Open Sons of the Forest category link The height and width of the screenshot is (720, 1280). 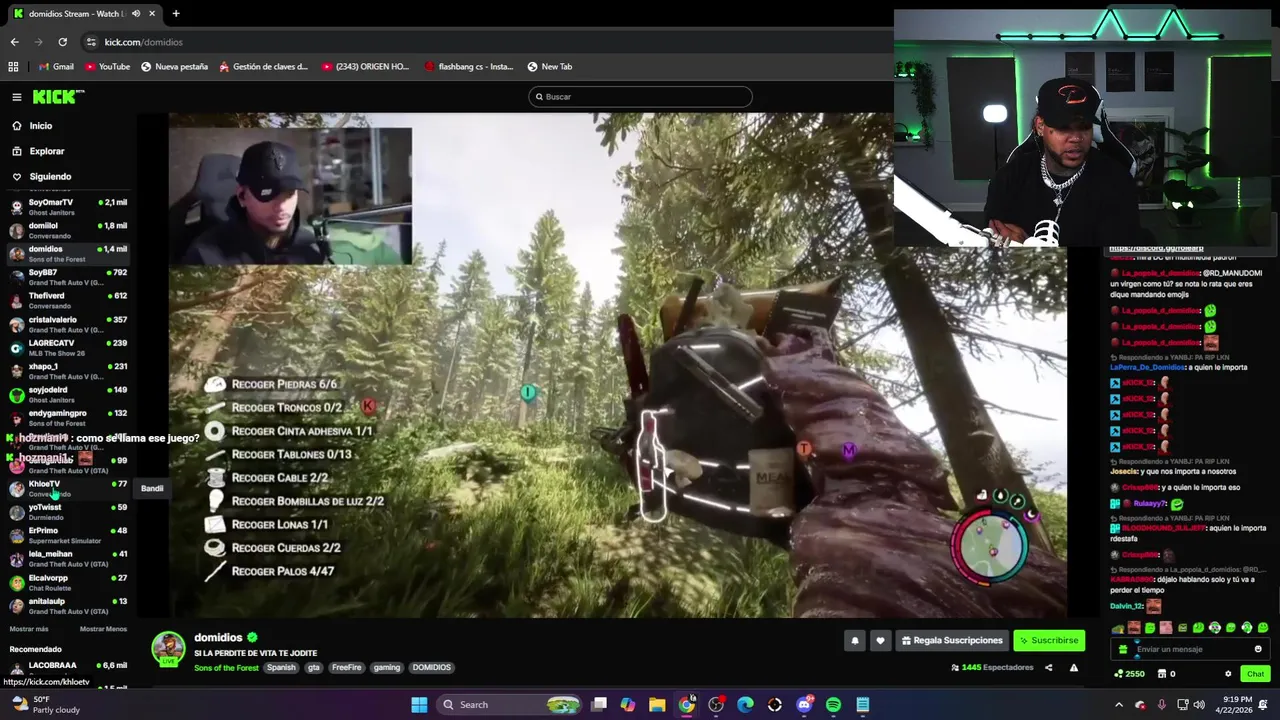pos(226,668)
